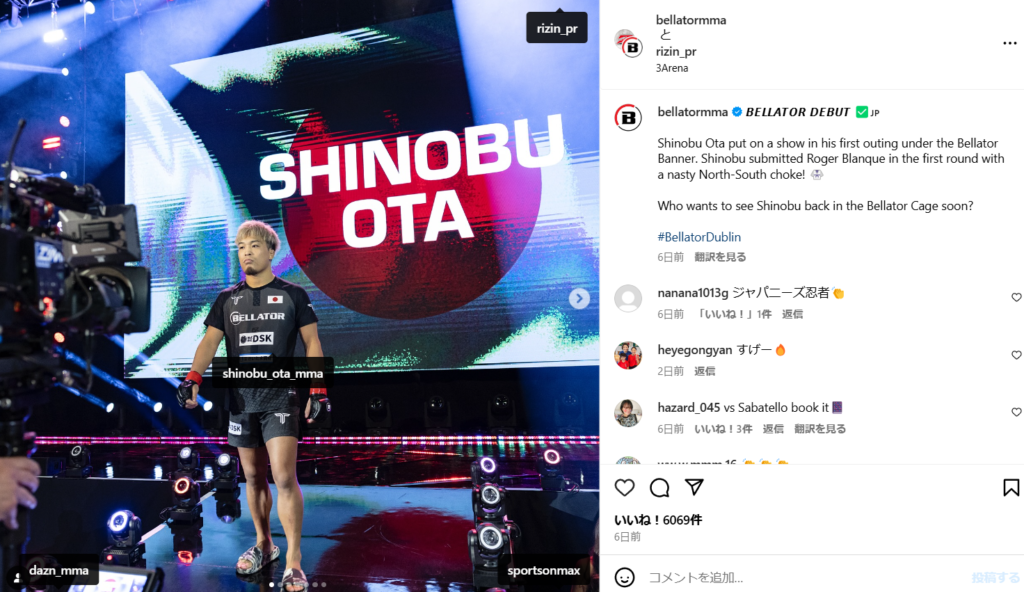View translation of the post caption
Screen dimensions: 1024x592
(x=720, y=257)
